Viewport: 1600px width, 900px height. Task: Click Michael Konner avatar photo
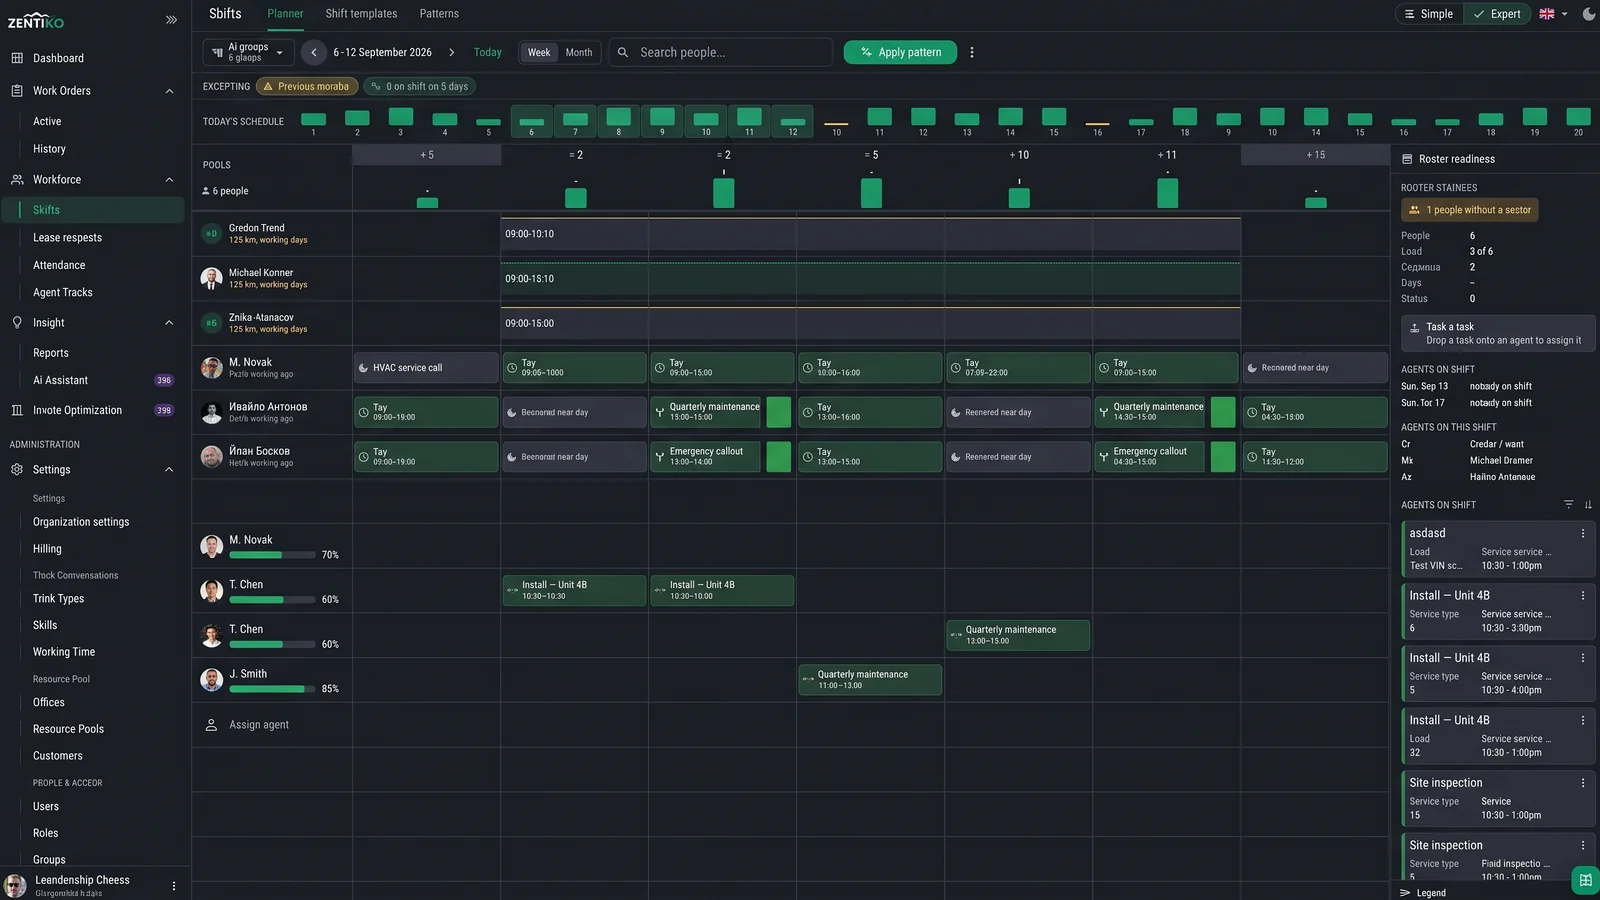[x=211, y=278]
